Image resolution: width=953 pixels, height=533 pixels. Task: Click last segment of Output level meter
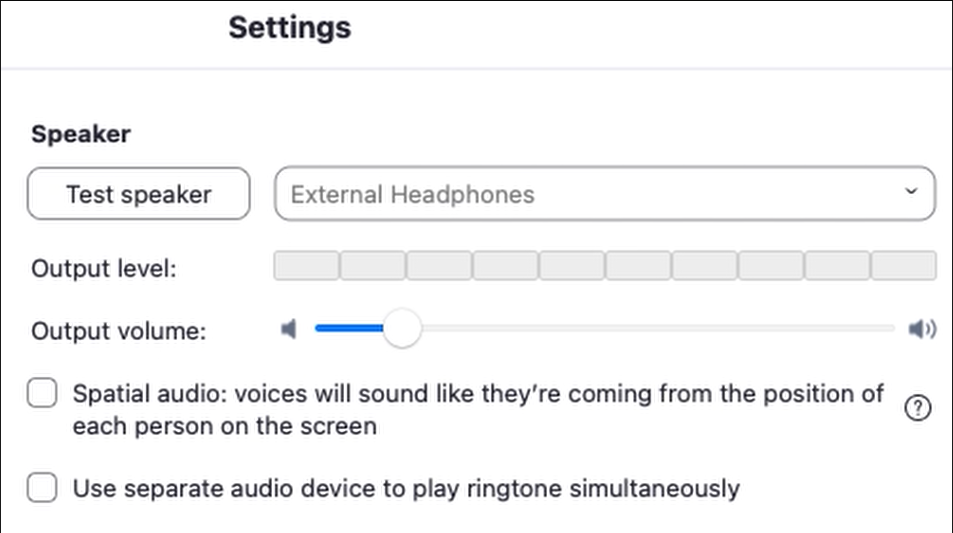(x=903, y=266)
